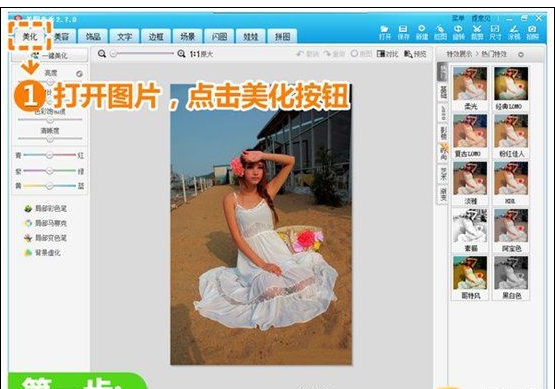Select the 局部变色笔 tool
555x389 pixels.
click(x=45, y=238)
